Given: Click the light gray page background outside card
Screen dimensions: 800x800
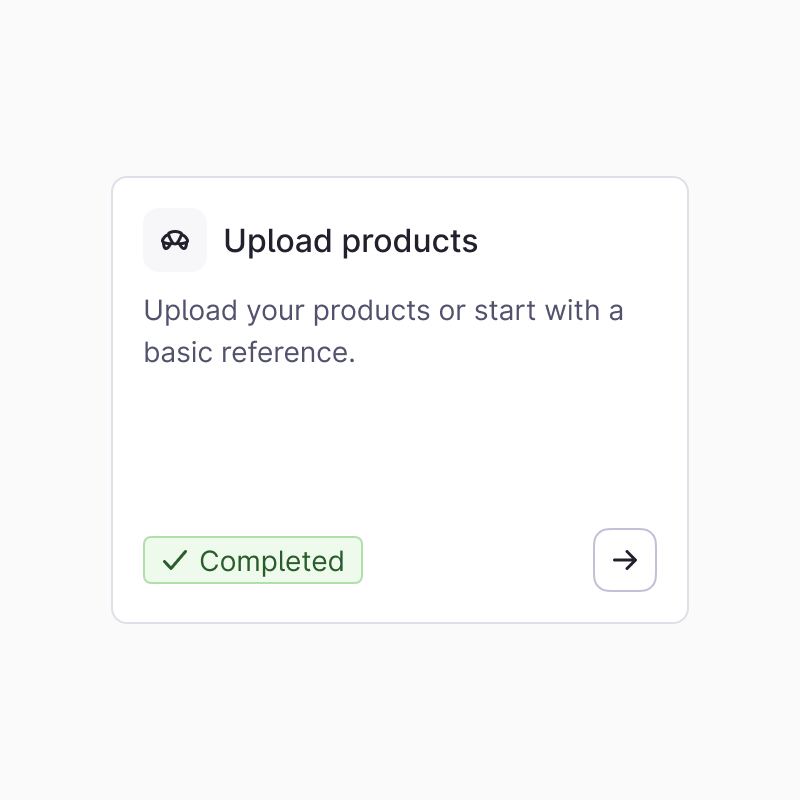Looking at the screenshot, I should click(x=400, y=720).
